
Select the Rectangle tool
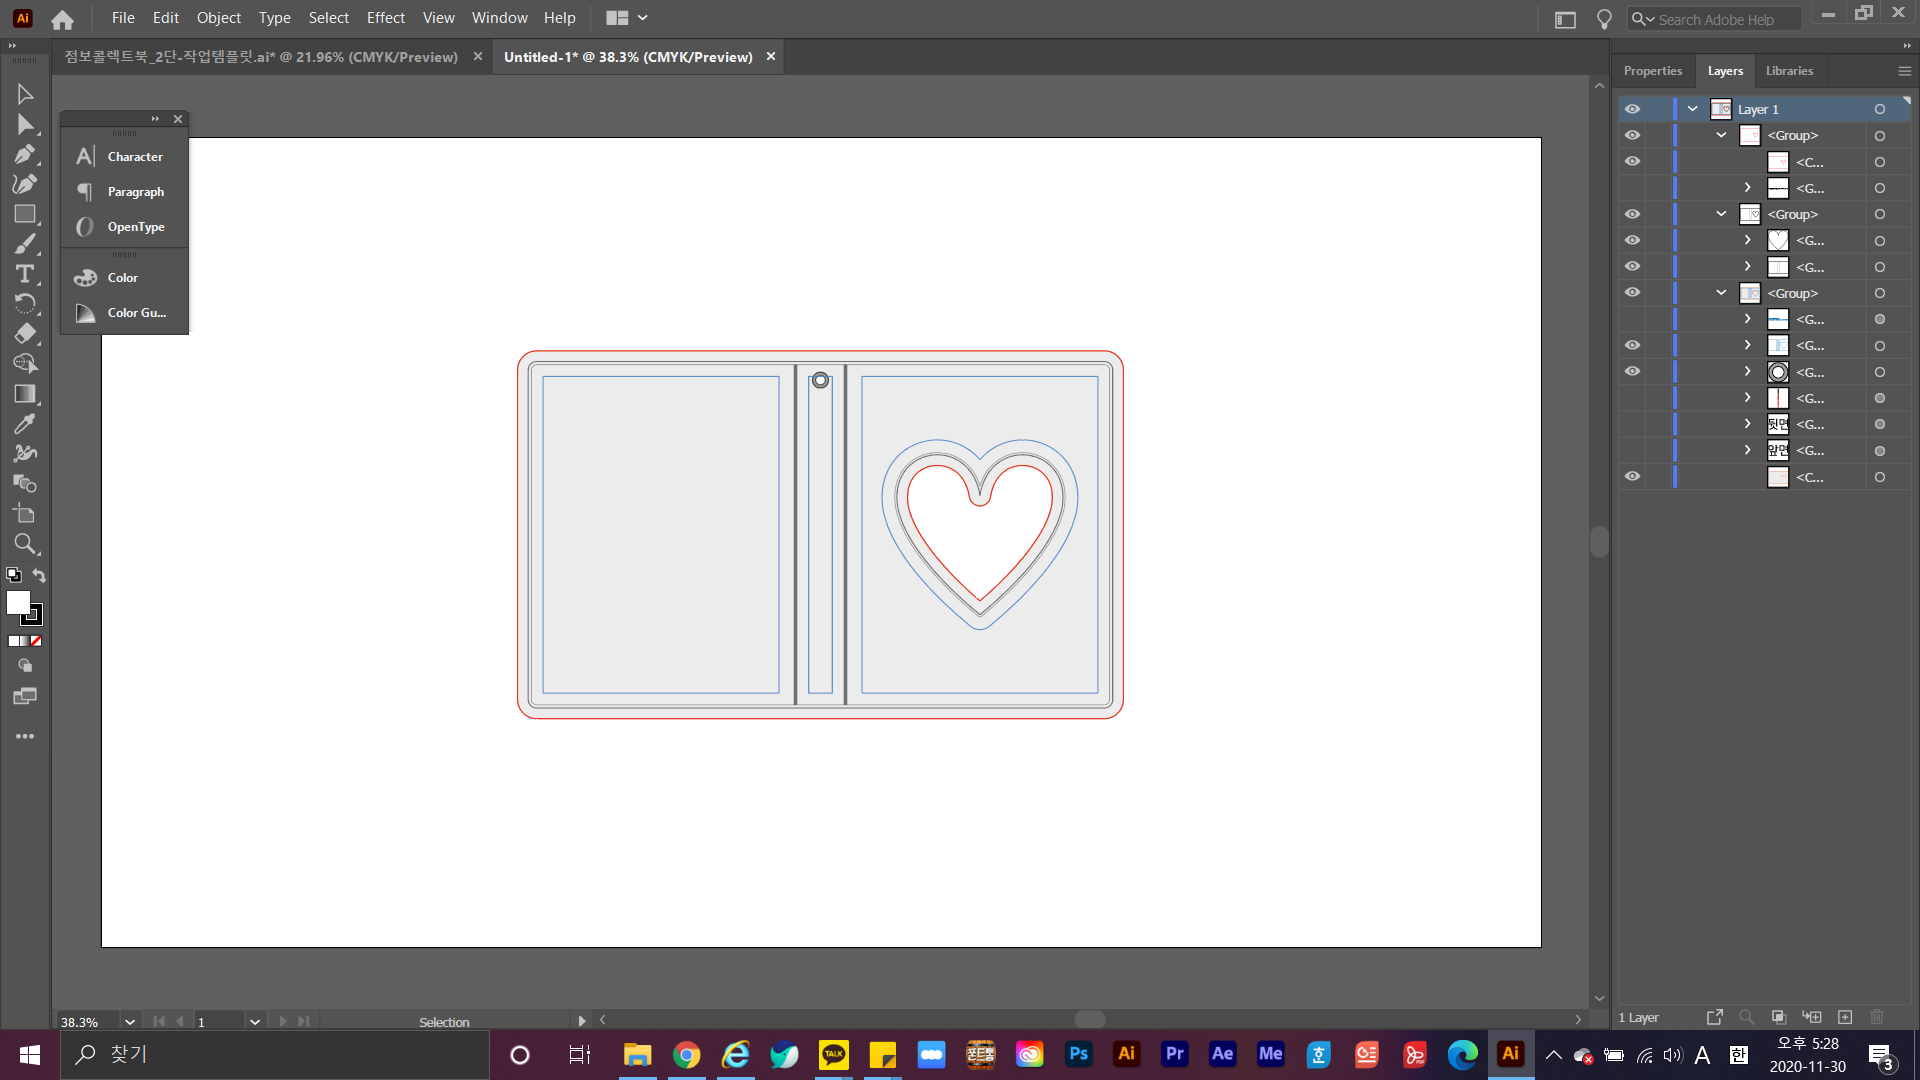(x=25, y=214)
